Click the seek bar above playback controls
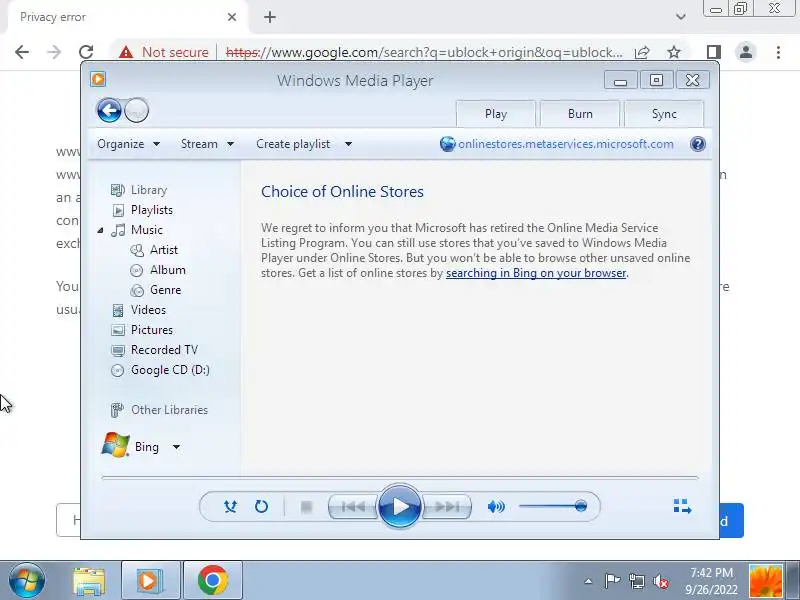 [399, 478]
